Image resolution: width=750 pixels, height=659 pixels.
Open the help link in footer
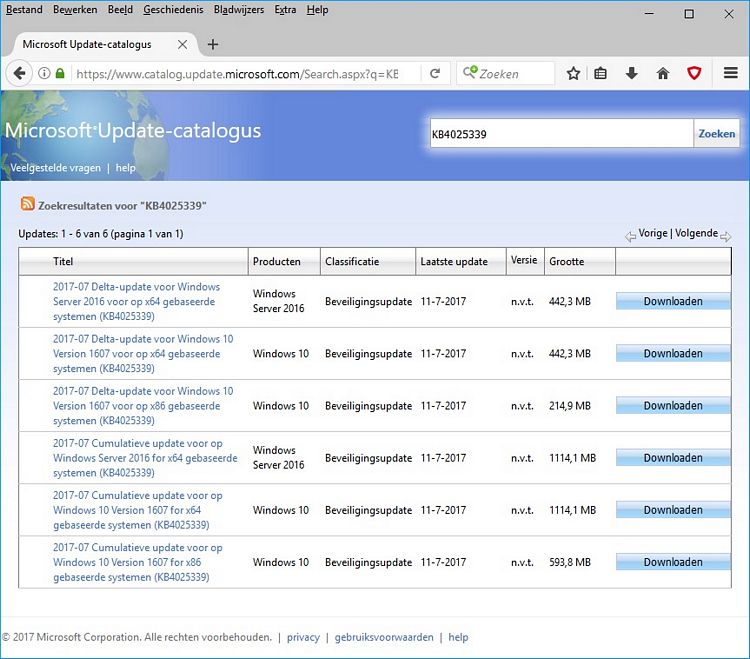pyautogui.click(x=458, y=637)
